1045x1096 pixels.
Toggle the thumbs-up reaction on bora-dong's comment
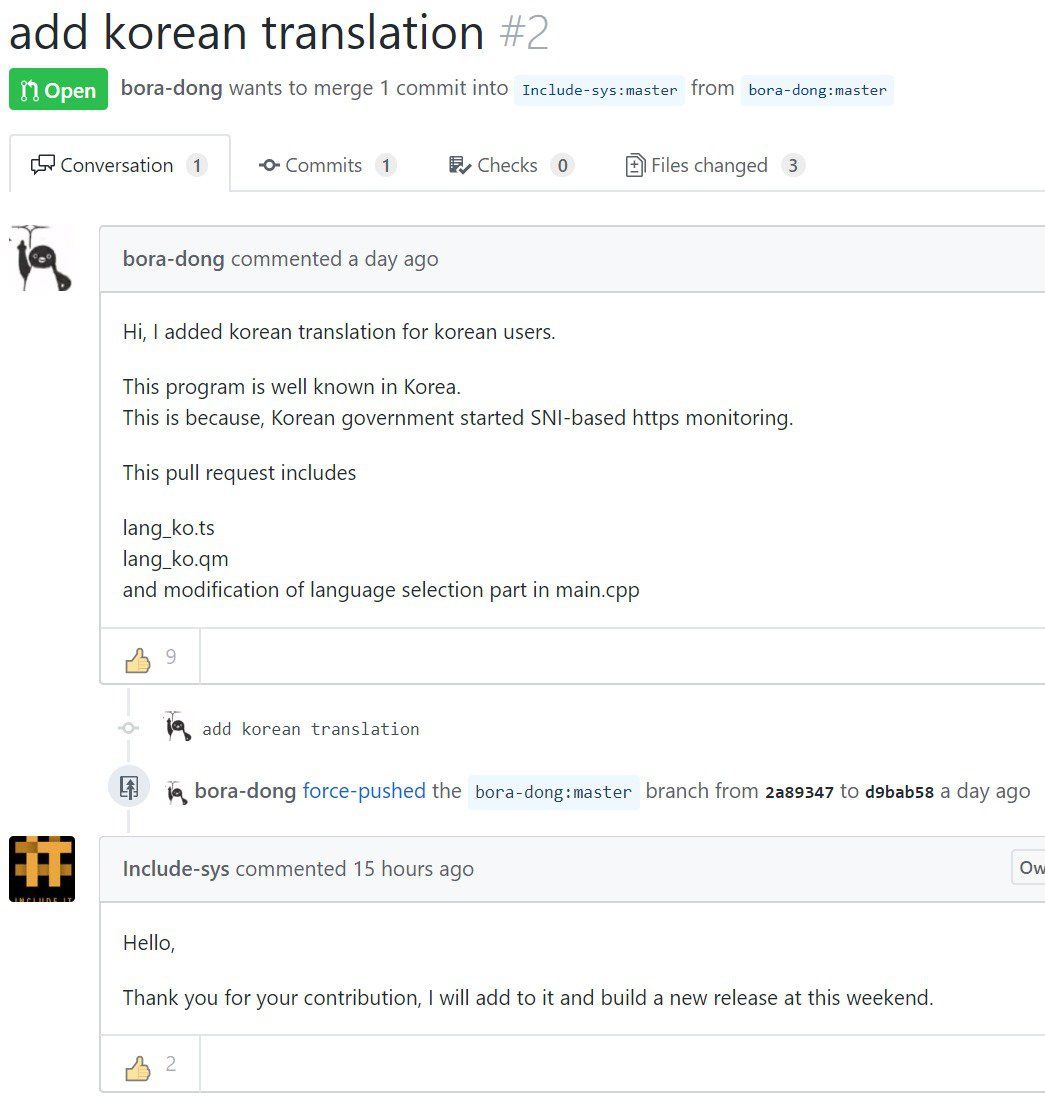click(149, 656)
